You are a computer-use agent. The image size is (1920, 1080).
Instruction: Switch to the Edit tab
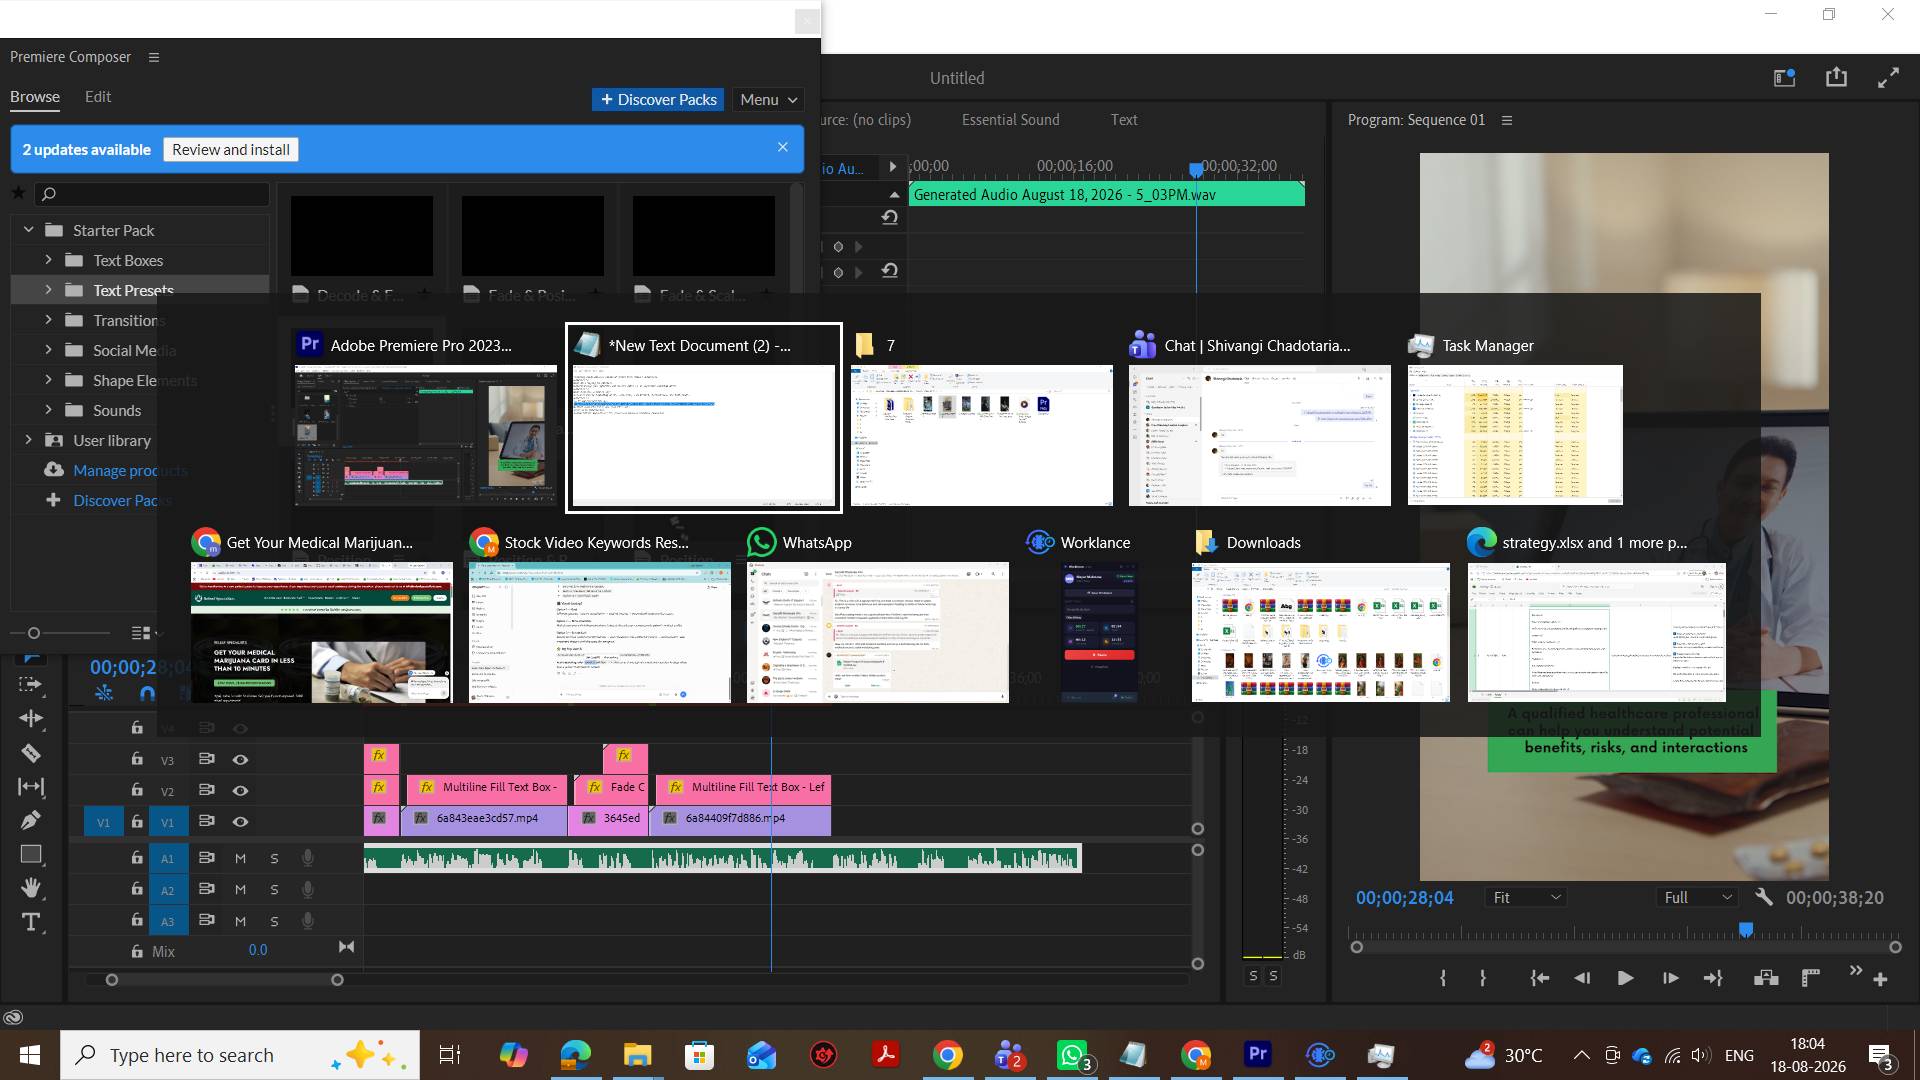point(98,96)
